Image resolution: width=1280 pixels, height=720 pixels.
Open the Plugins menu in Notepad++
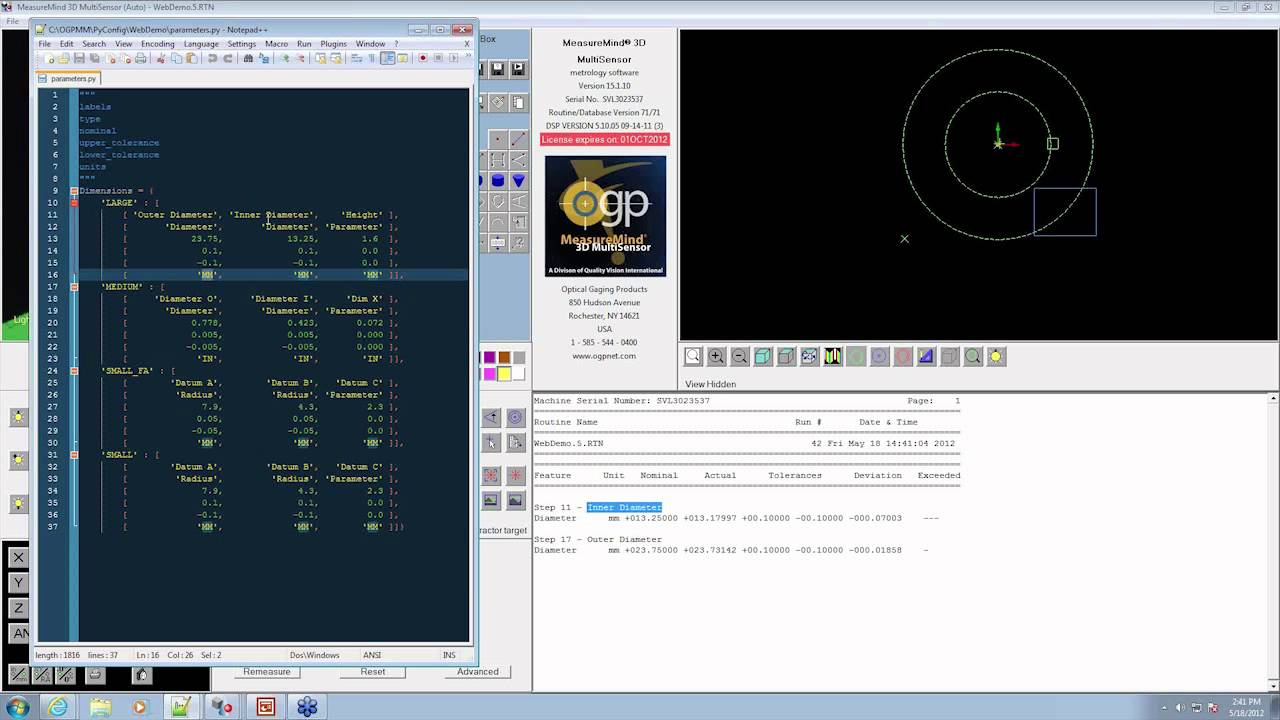333,44
